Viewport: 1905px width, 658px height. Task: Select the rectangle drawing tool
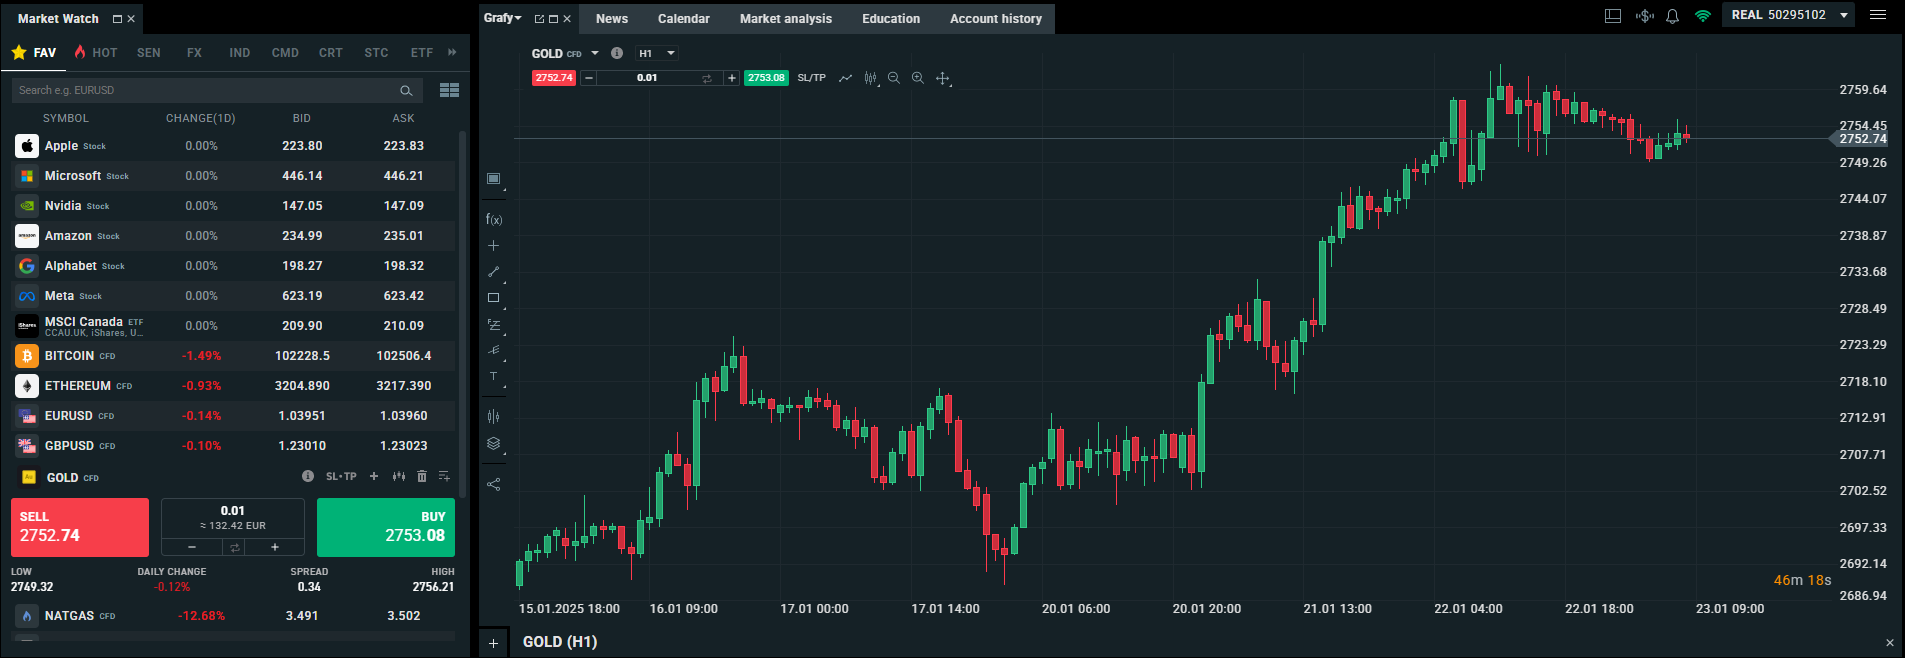[493, 298]
